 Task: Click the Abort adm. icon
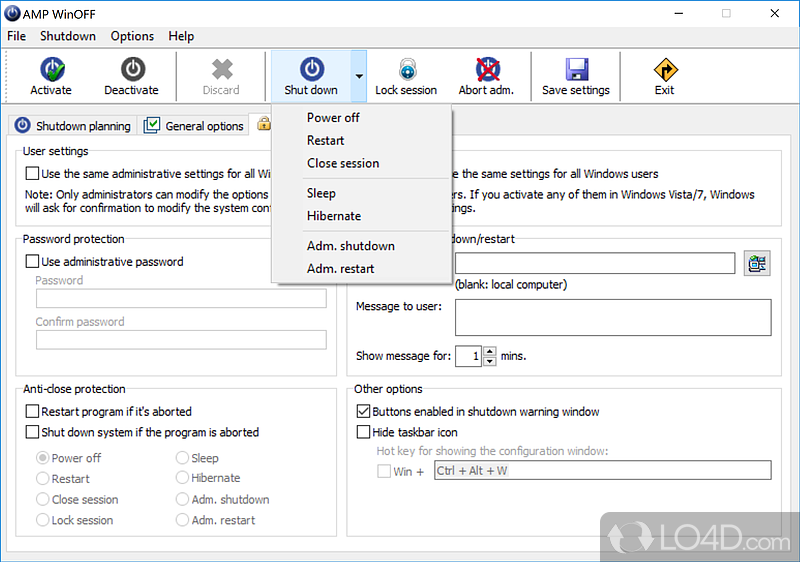486,69
